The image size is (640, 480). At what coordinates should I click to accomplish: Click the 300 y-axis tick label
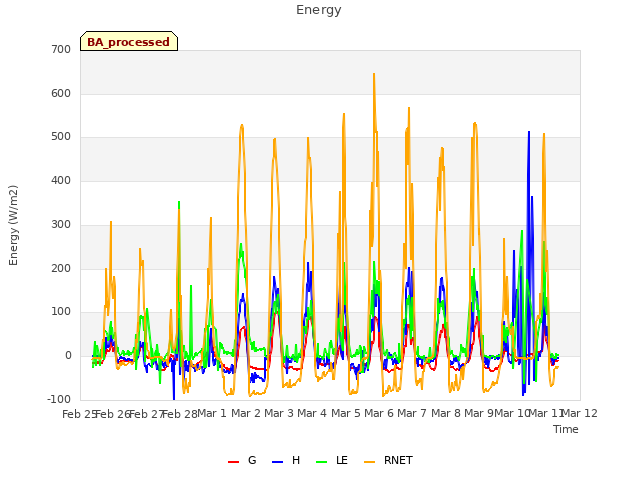61,224
